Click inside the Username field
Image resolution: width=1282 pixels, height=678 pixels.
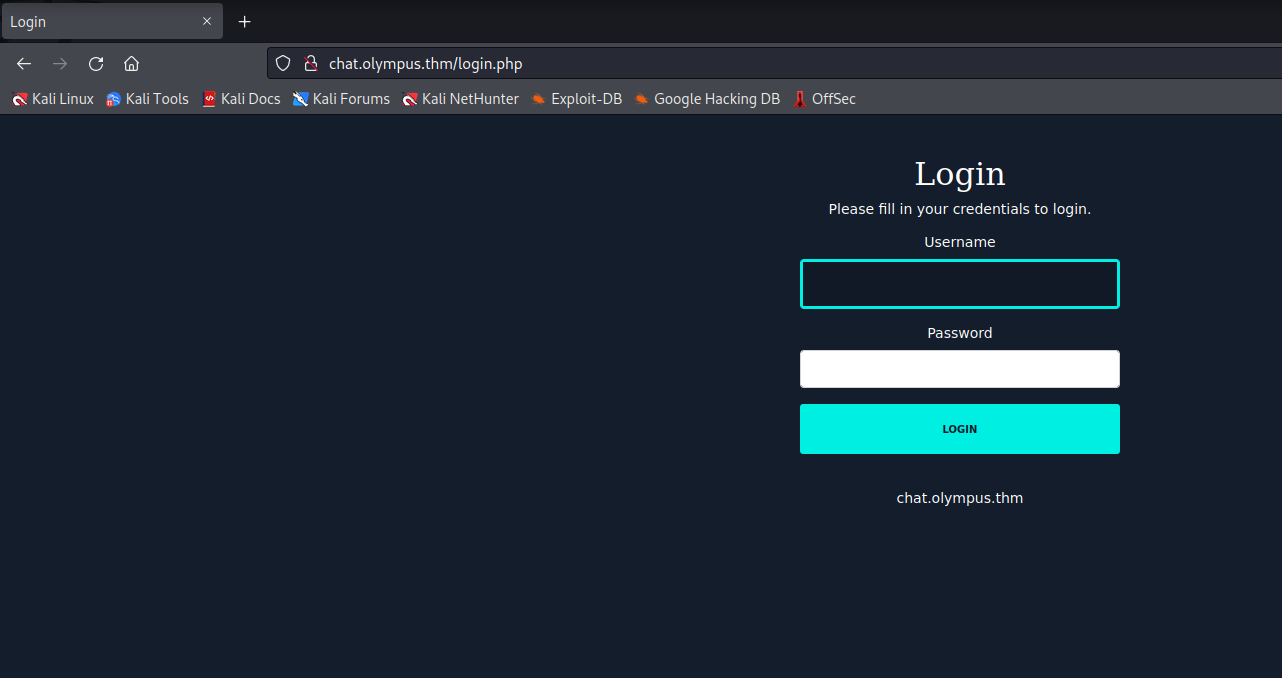click(959, 284)
